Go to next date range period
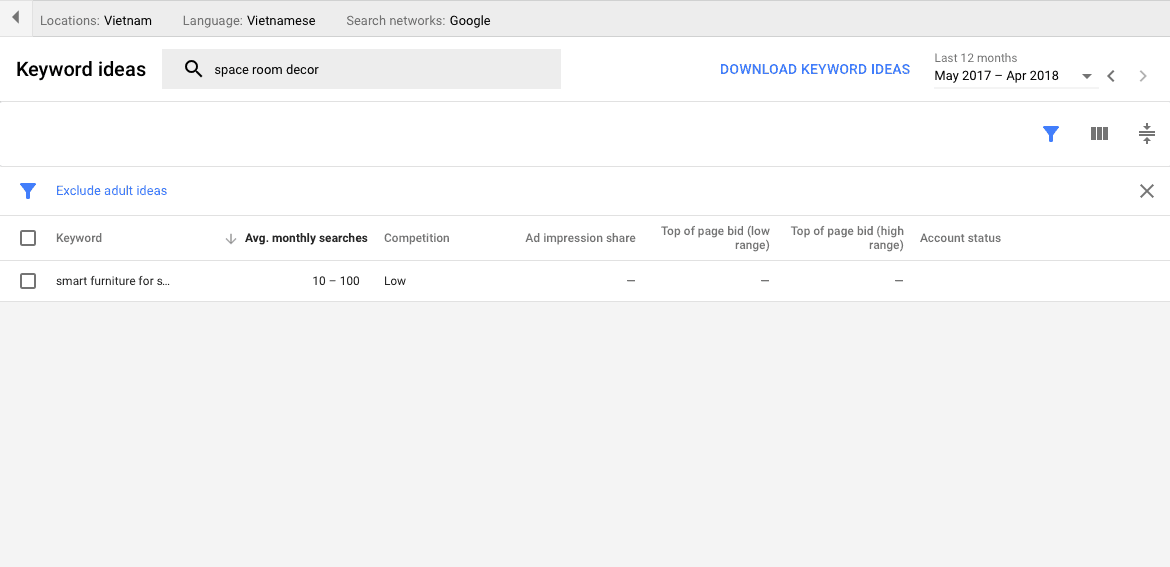The height and width of the screenshot is (567, 1170). 1143,76
